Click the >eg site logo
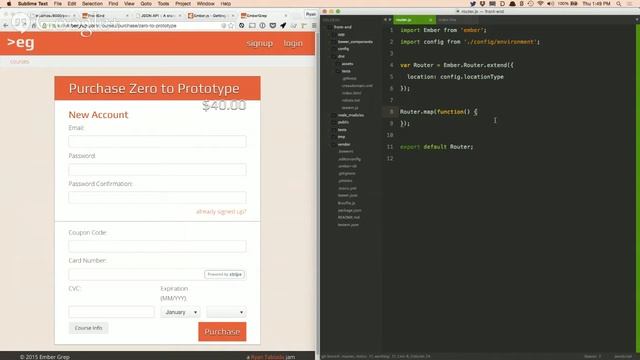 point(21,42)
